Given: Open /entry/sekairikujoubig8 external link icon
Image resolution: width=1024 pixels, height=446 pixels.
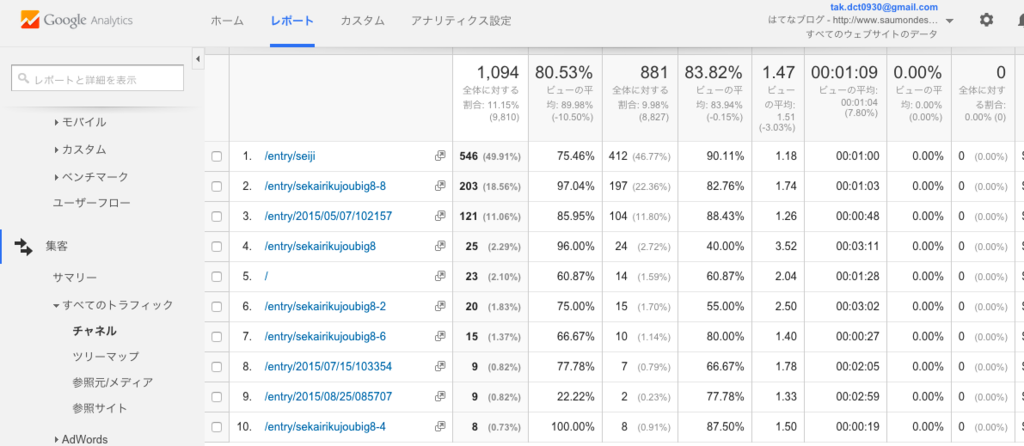Looking at the screenshot, I should [x=440, y=246].
